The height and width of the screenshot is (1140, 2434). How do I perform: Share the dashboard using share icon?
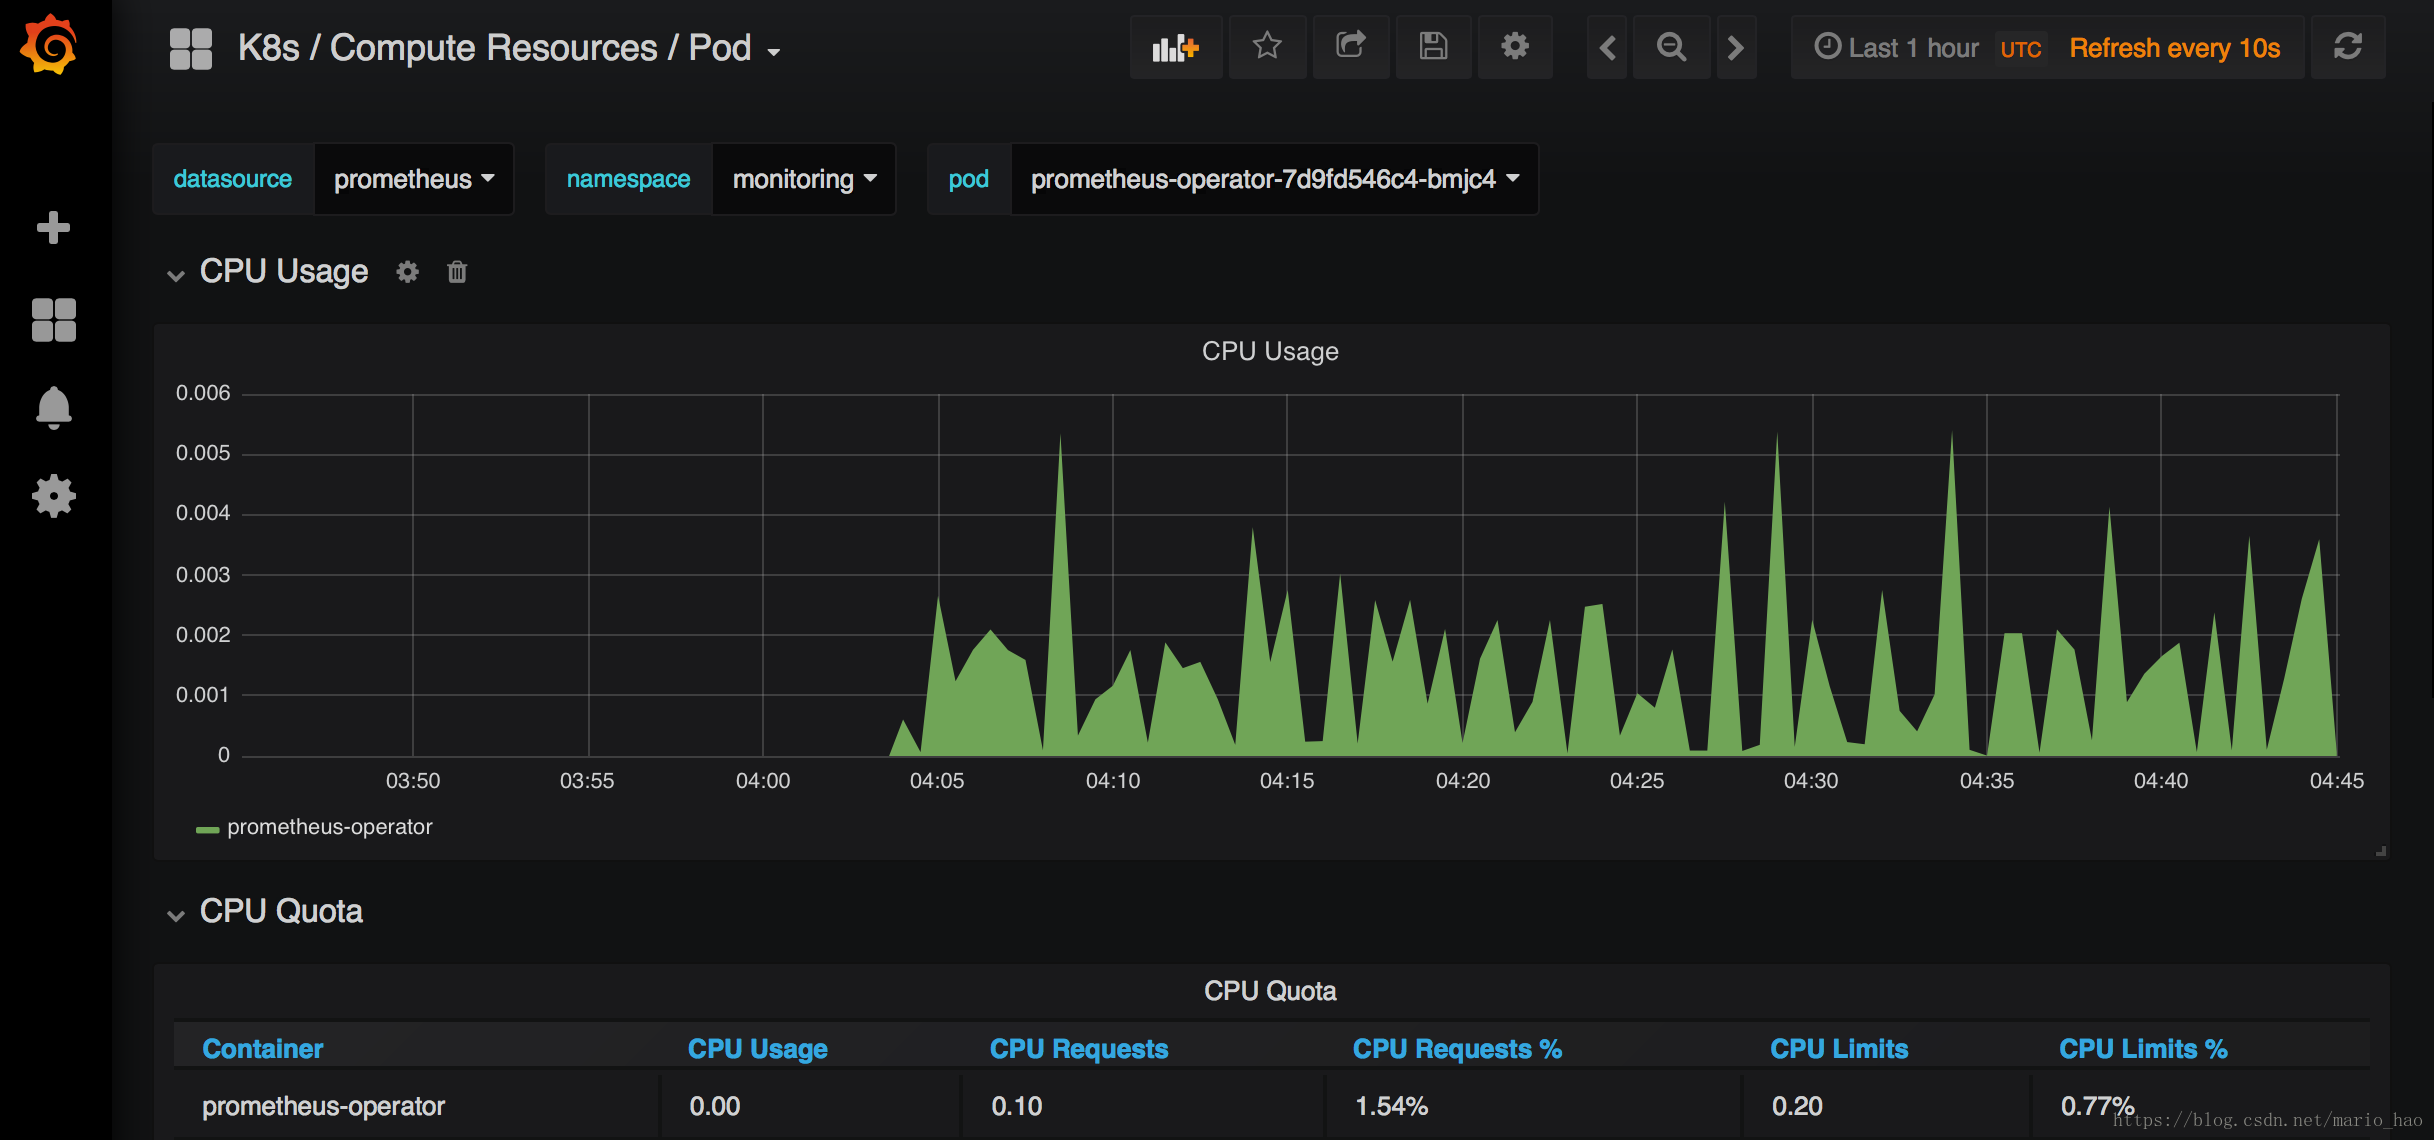[1351, 47]
